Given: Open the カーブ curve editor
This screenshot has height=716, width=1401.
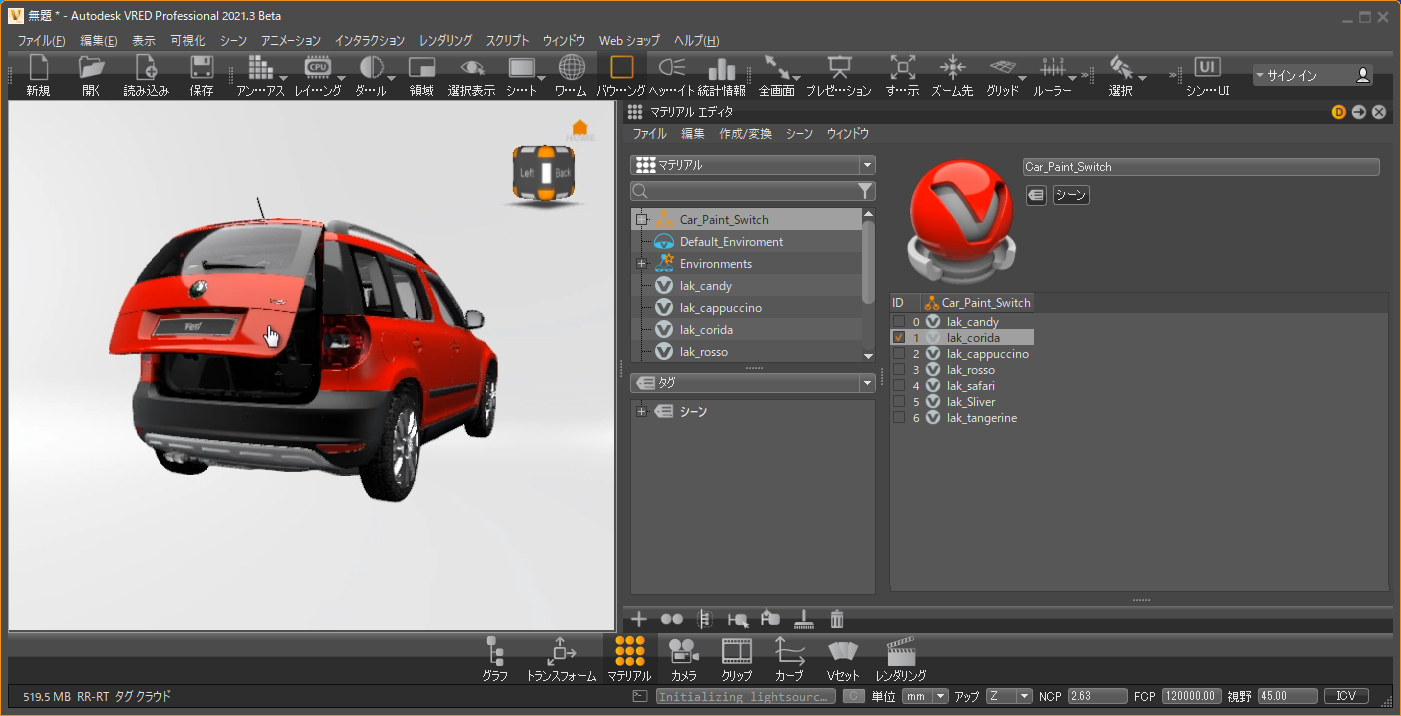Looking at the screenshot, I should (x=789, y=652).
